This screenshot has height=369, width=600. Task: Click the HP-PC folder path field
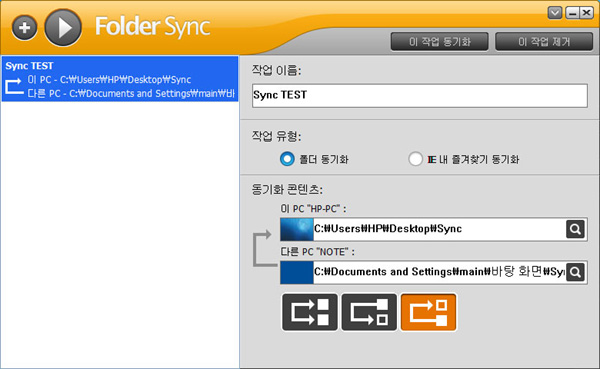tap(439, 229)
